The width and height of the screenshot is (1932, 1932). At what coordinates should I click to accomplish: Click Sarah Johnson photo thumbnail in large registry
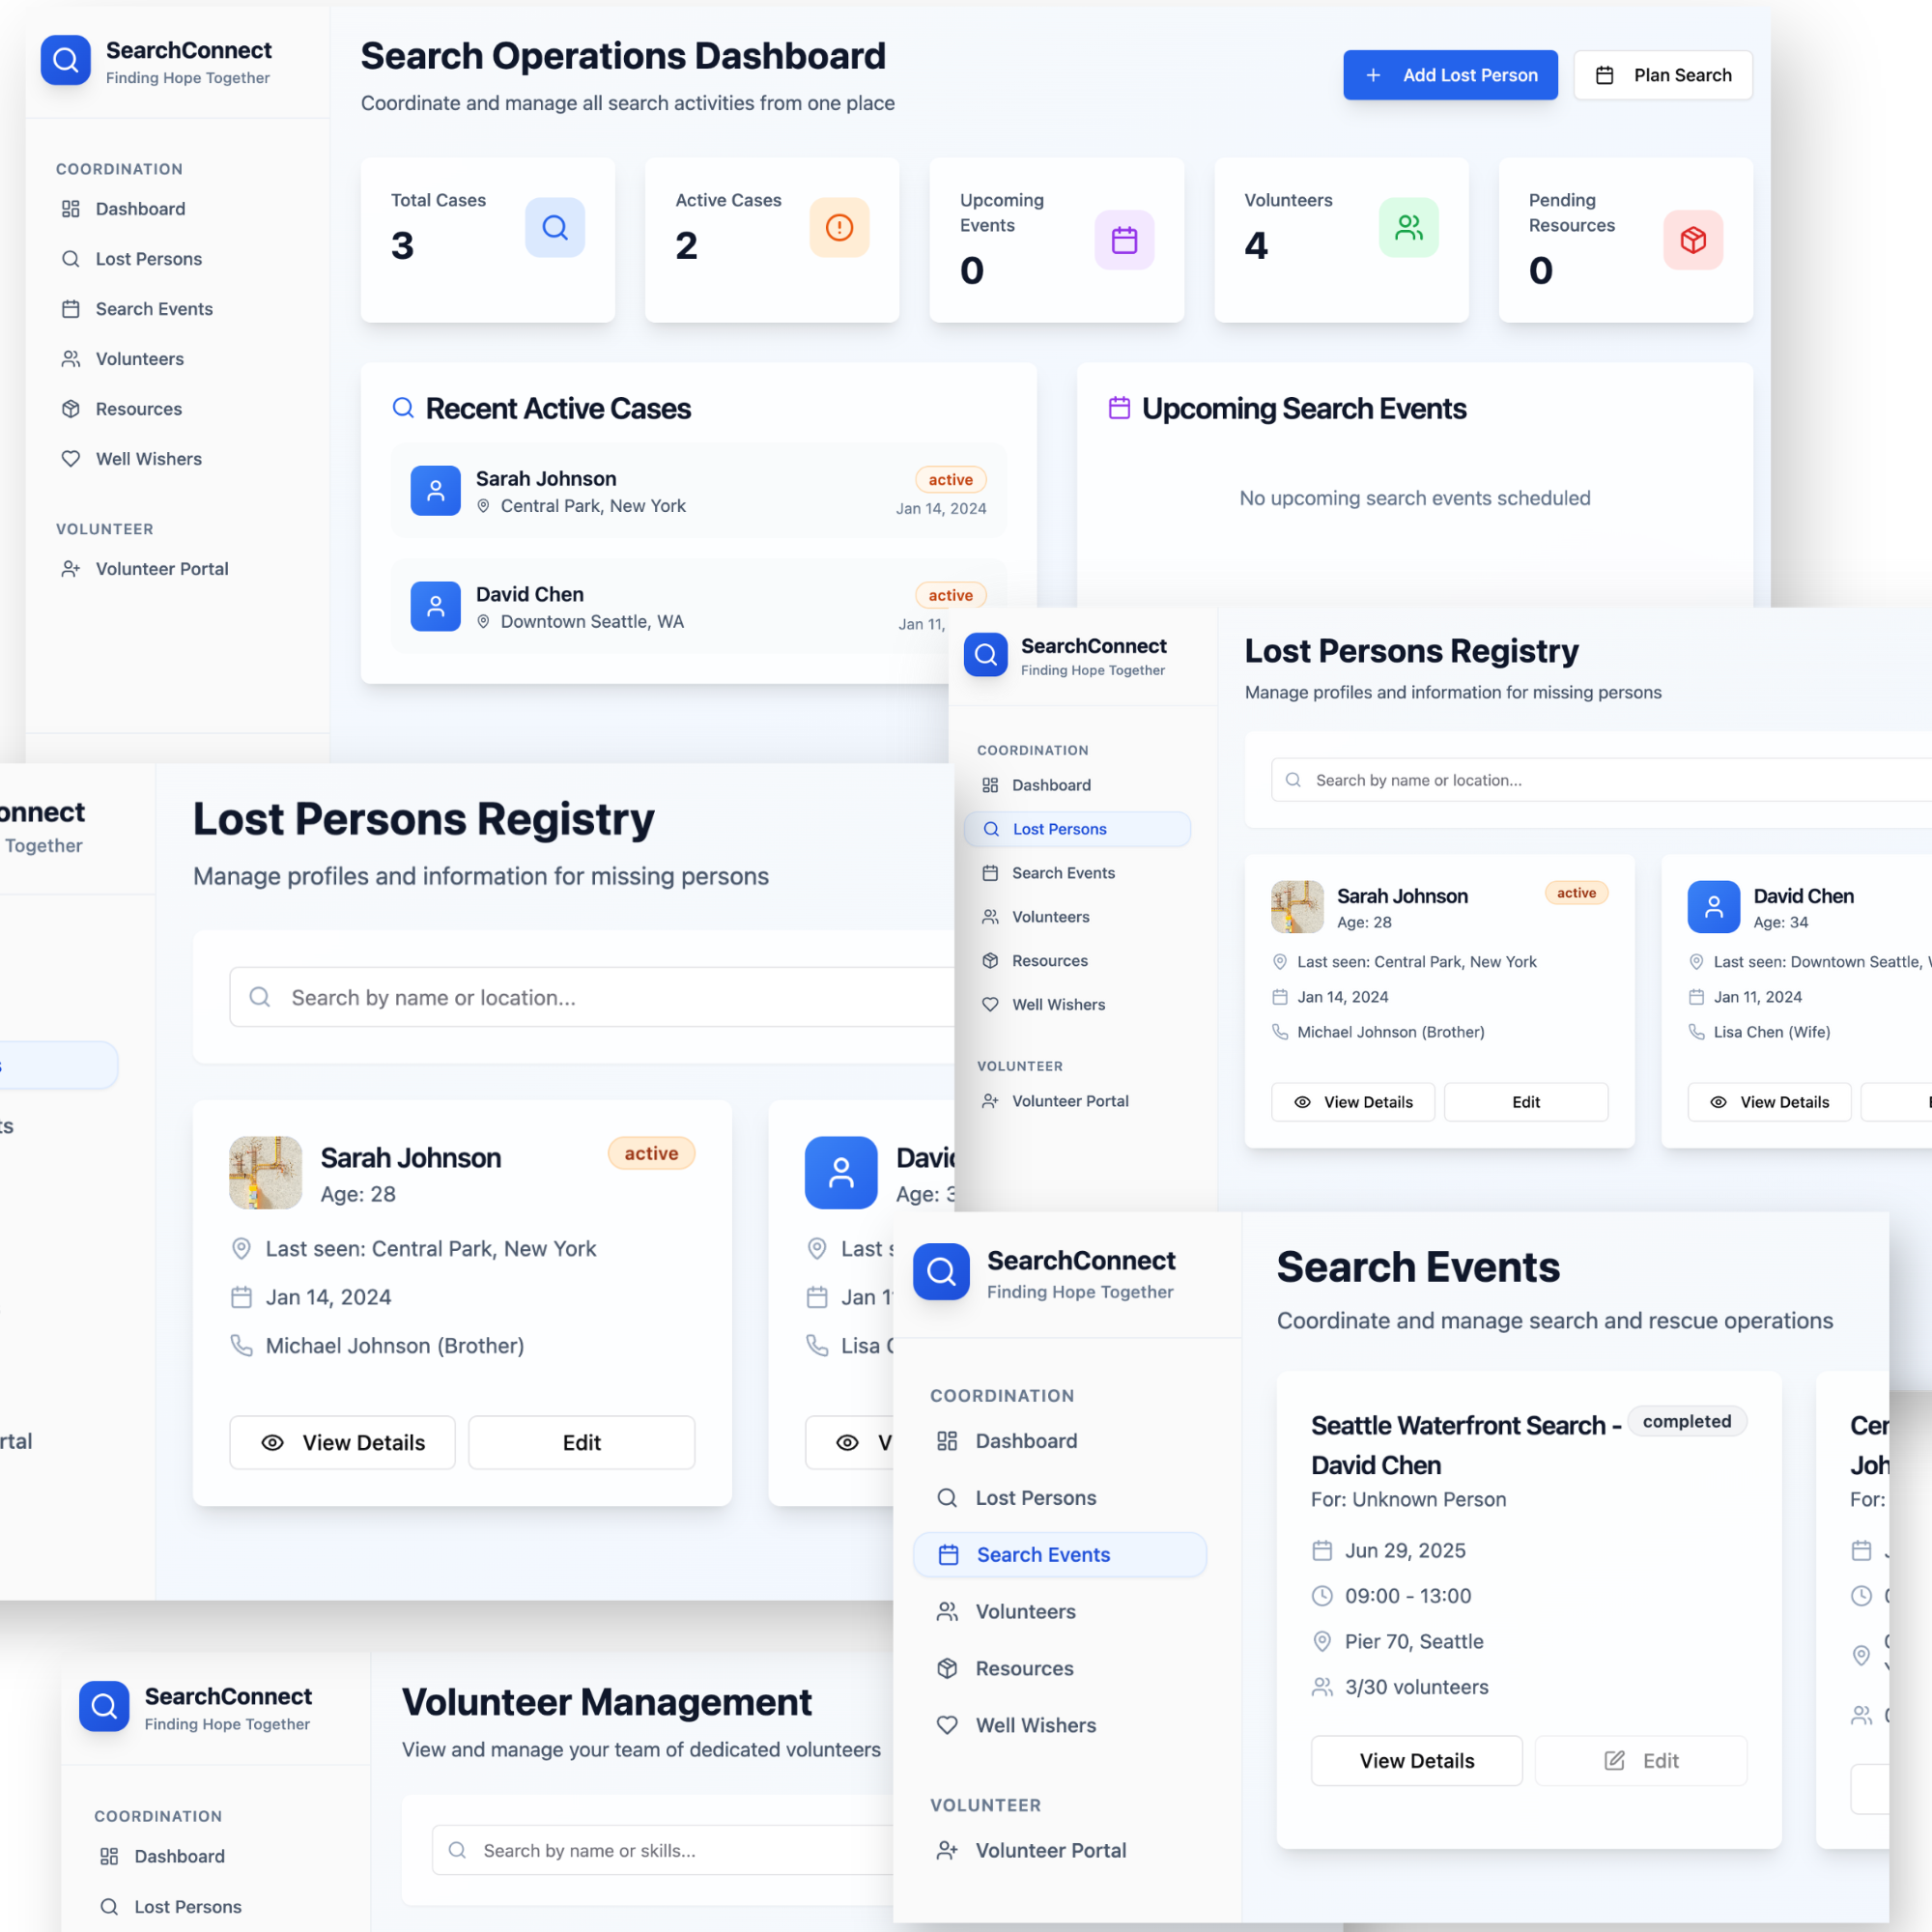[x=265, y=1172]
